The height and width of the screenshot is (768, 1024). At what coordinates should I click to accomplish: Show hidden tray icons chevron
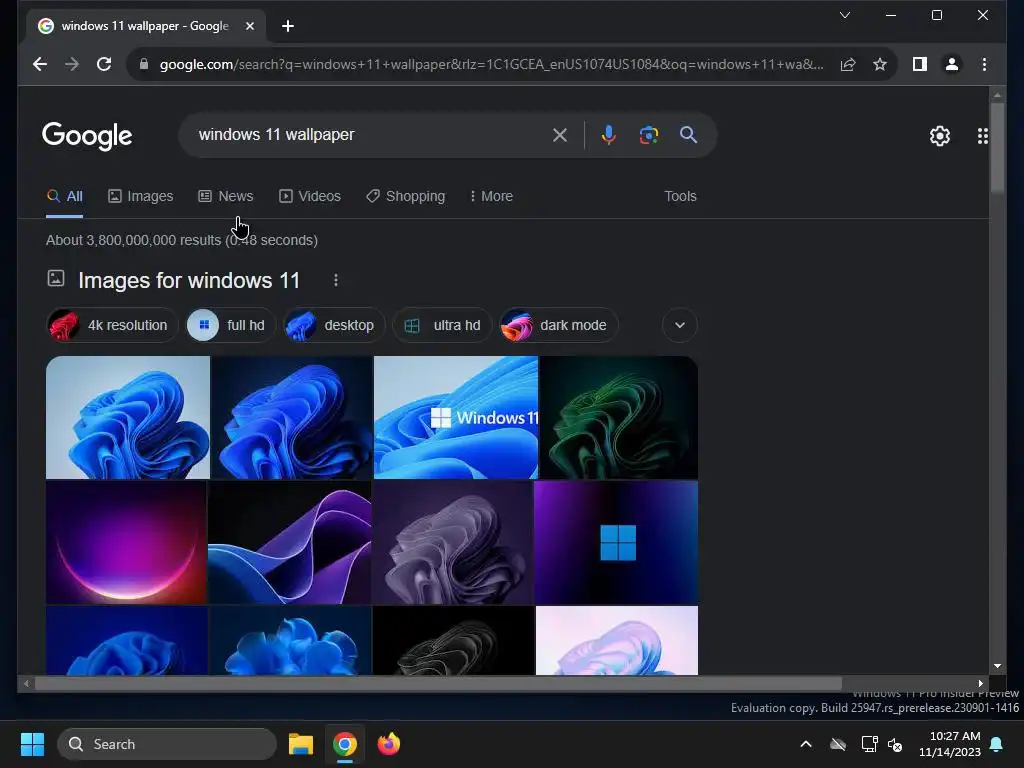[806, 744]
